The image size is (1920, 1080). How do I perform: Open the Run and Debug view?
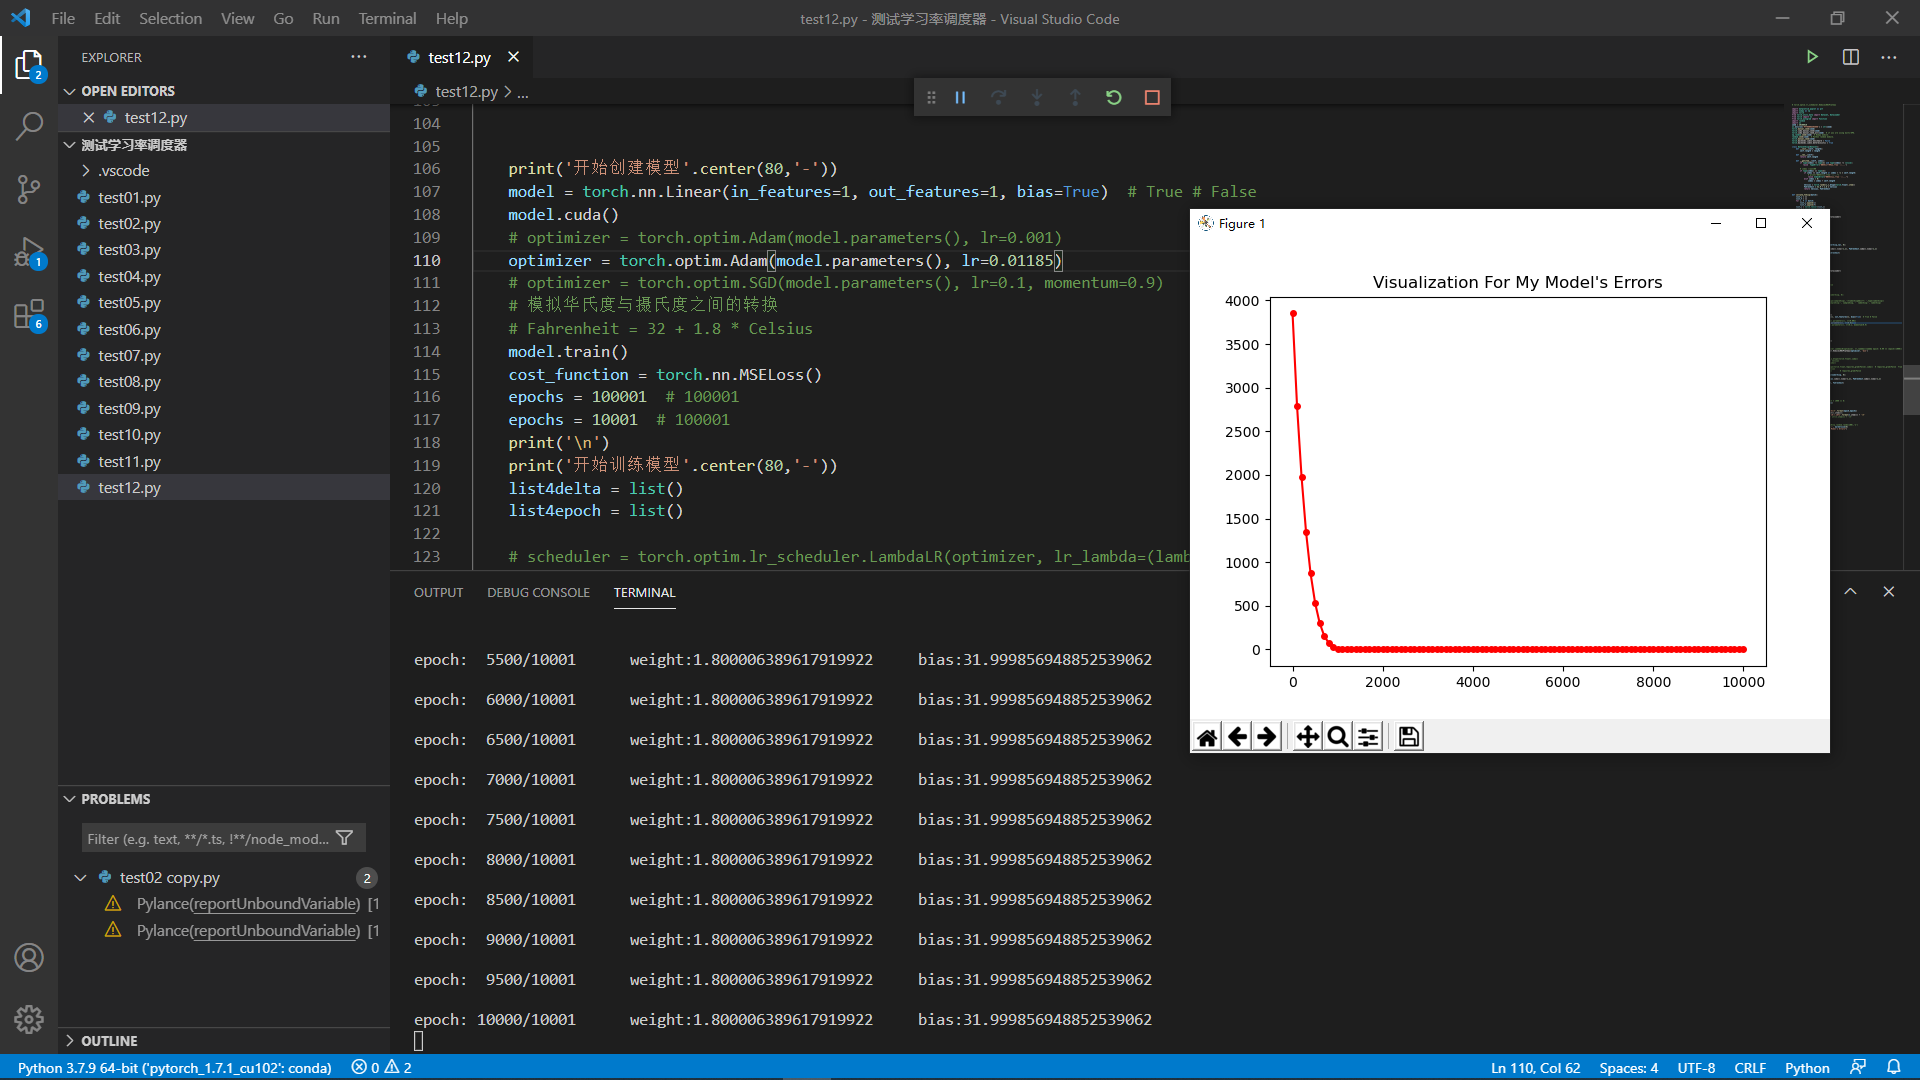[x=29, y=252]
